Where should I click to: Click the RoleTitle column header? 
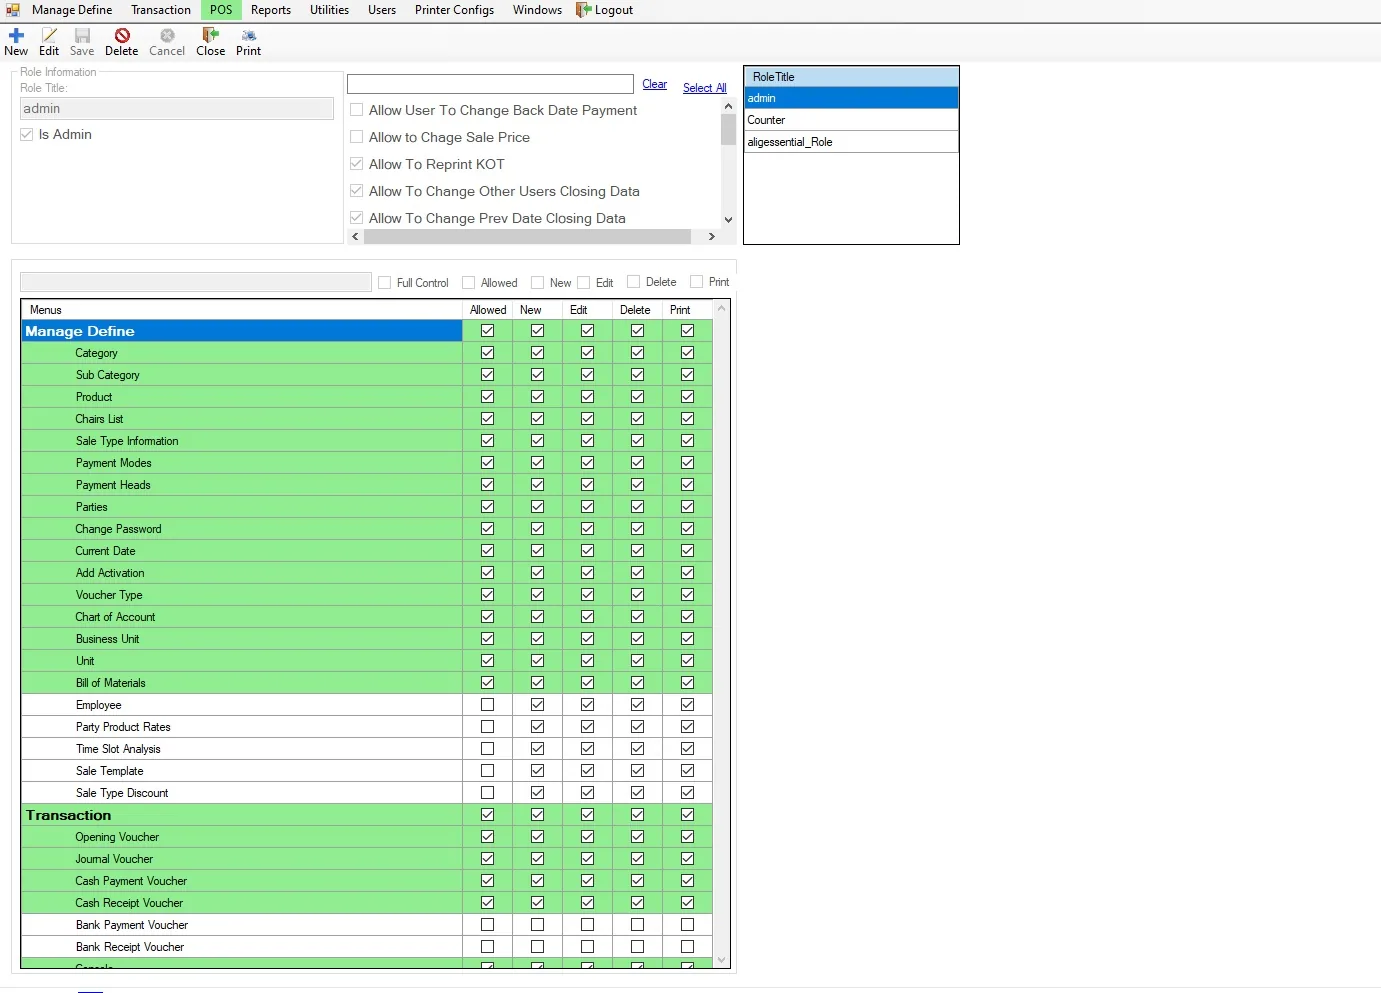851,77
